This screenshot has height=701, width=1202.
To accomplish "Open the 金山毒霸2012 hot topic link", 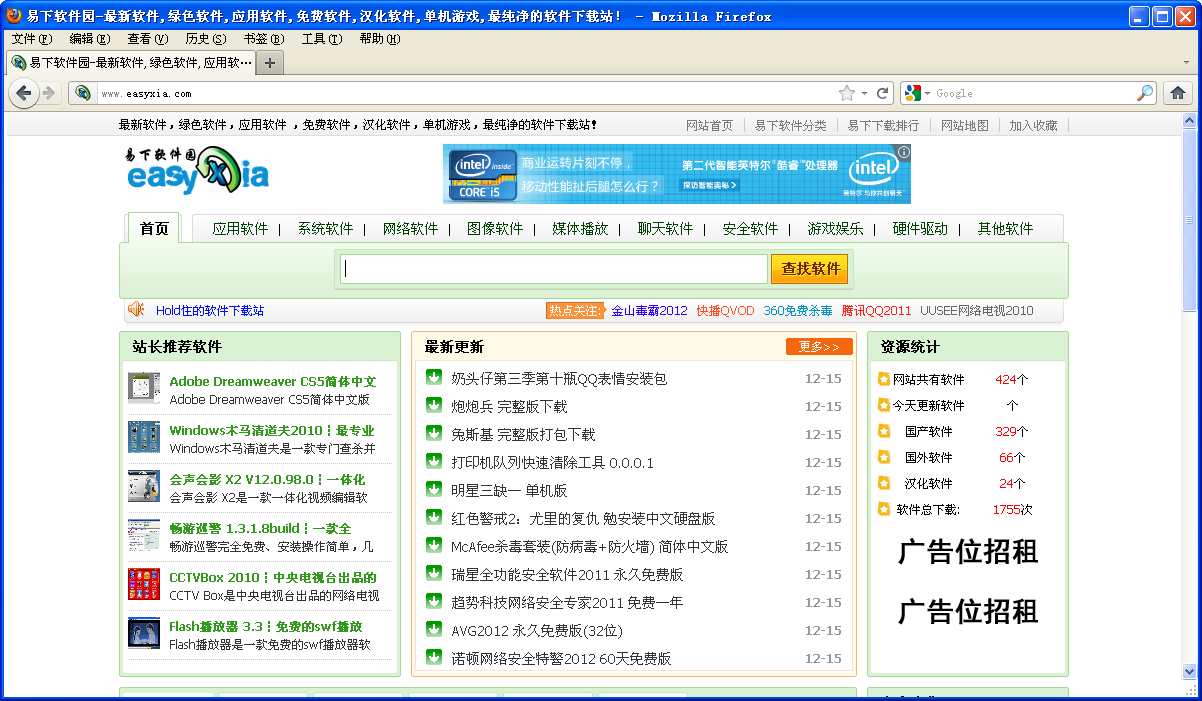I will click(649, 311).
